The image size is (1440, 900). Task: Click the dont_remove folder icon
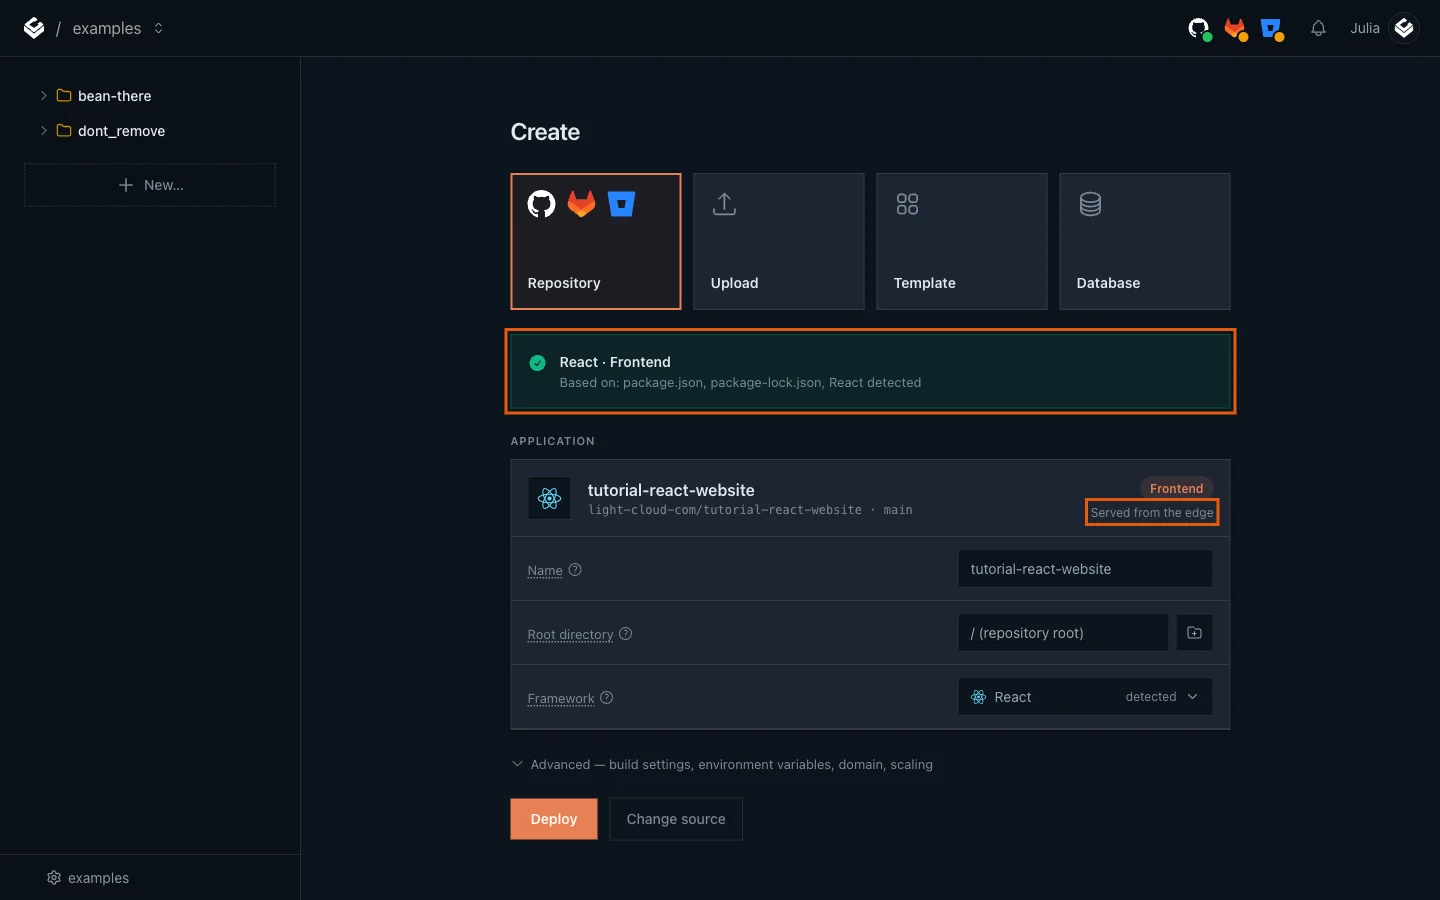(64, 131)
